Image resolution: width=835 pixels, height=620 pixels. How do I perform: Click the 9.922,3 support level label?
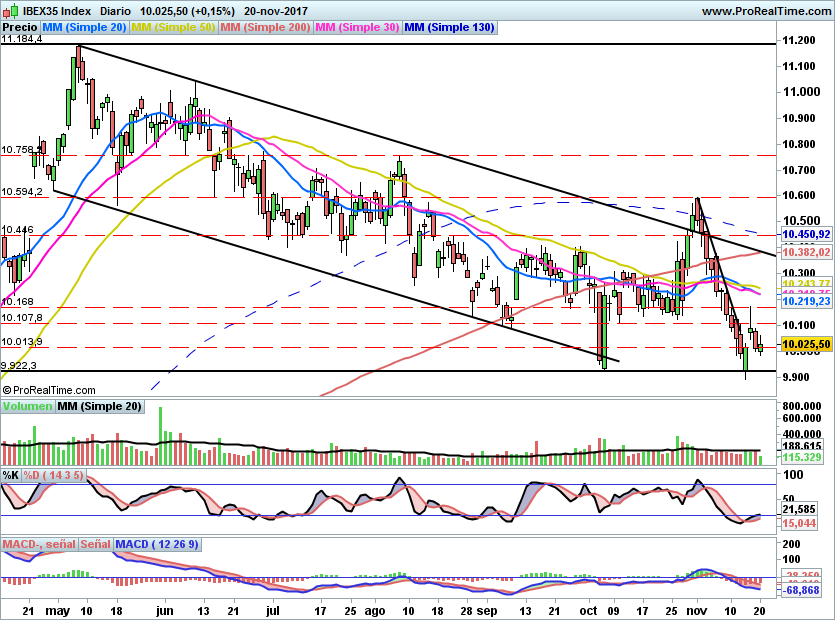pos(19,365)
